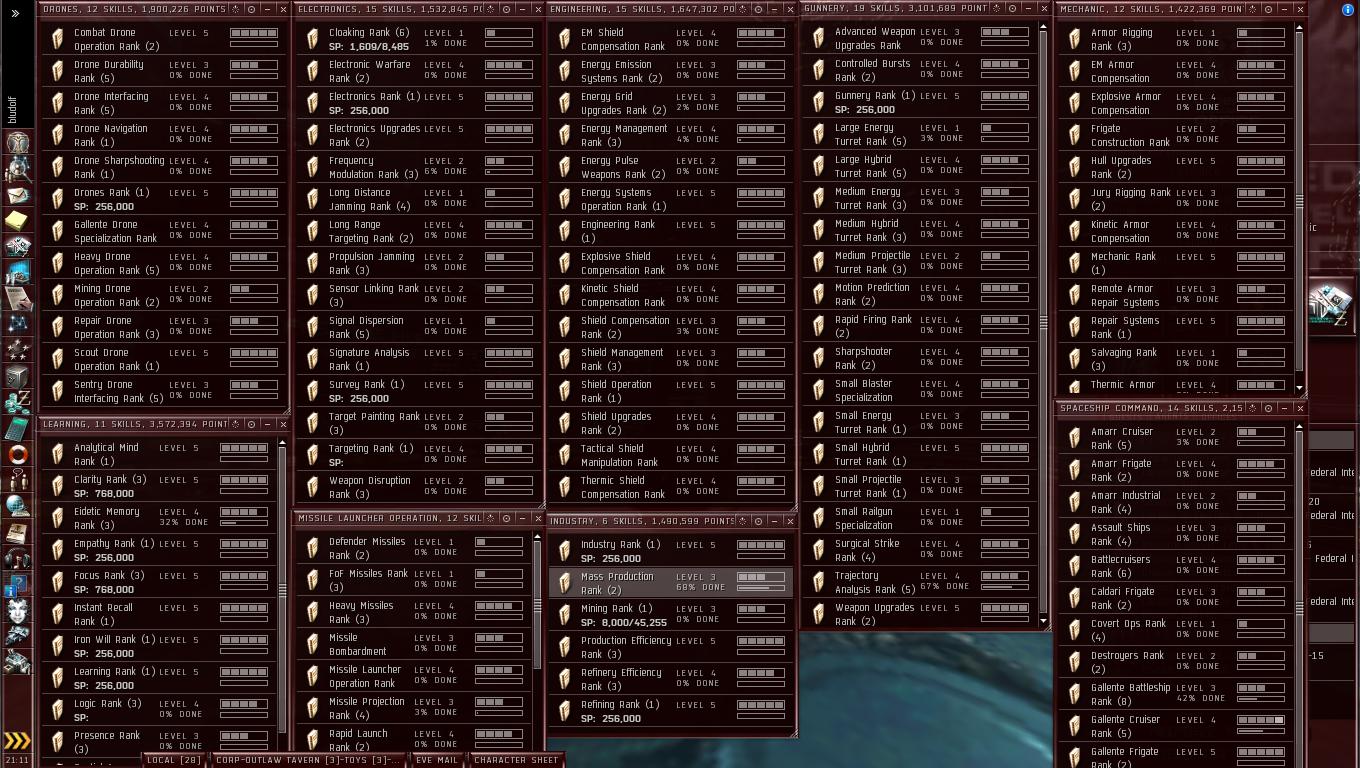Click the Learning window scroll-up arrow
Viewport: 1360px width, 768px height.
coord(282,440)
